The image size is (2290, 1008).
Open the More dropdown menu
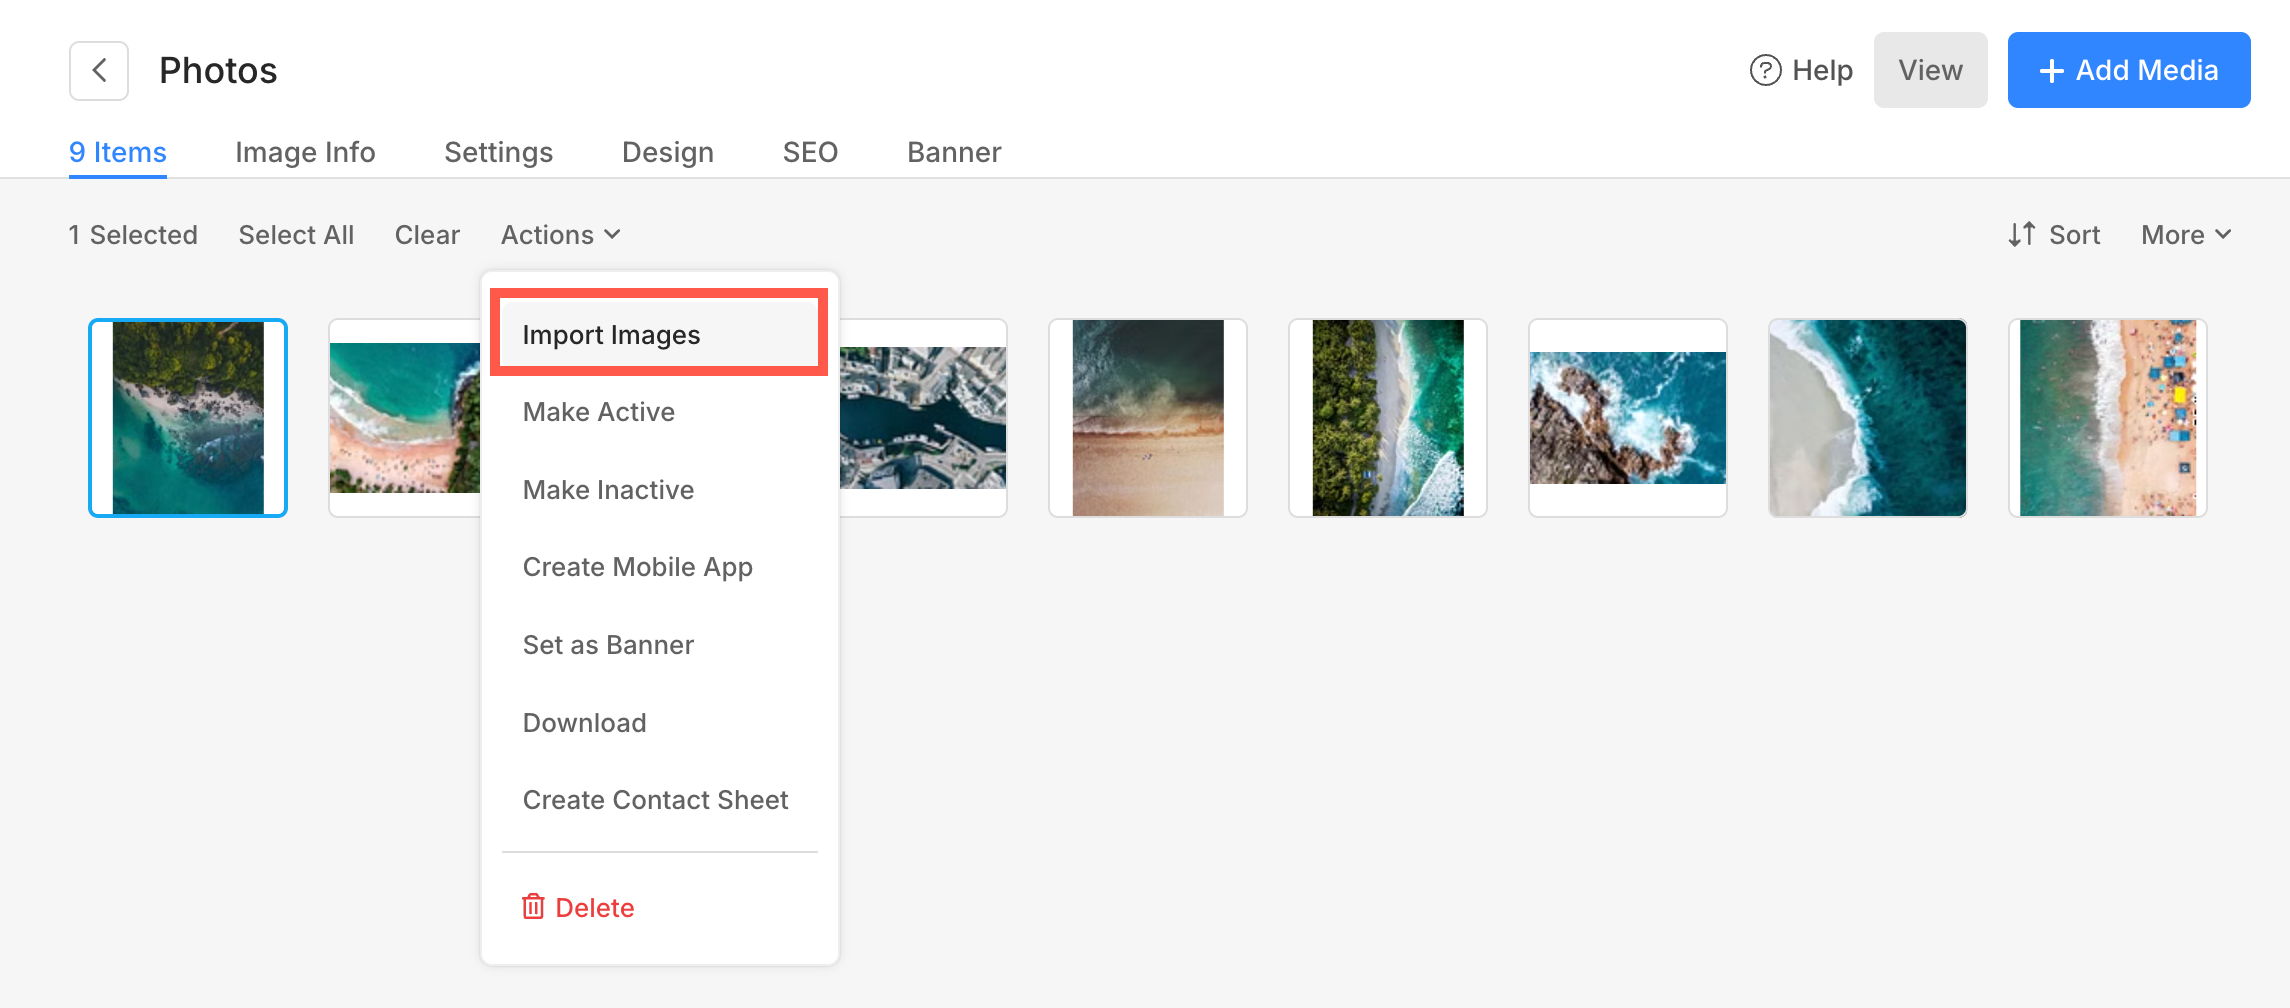click(2185, 235)
